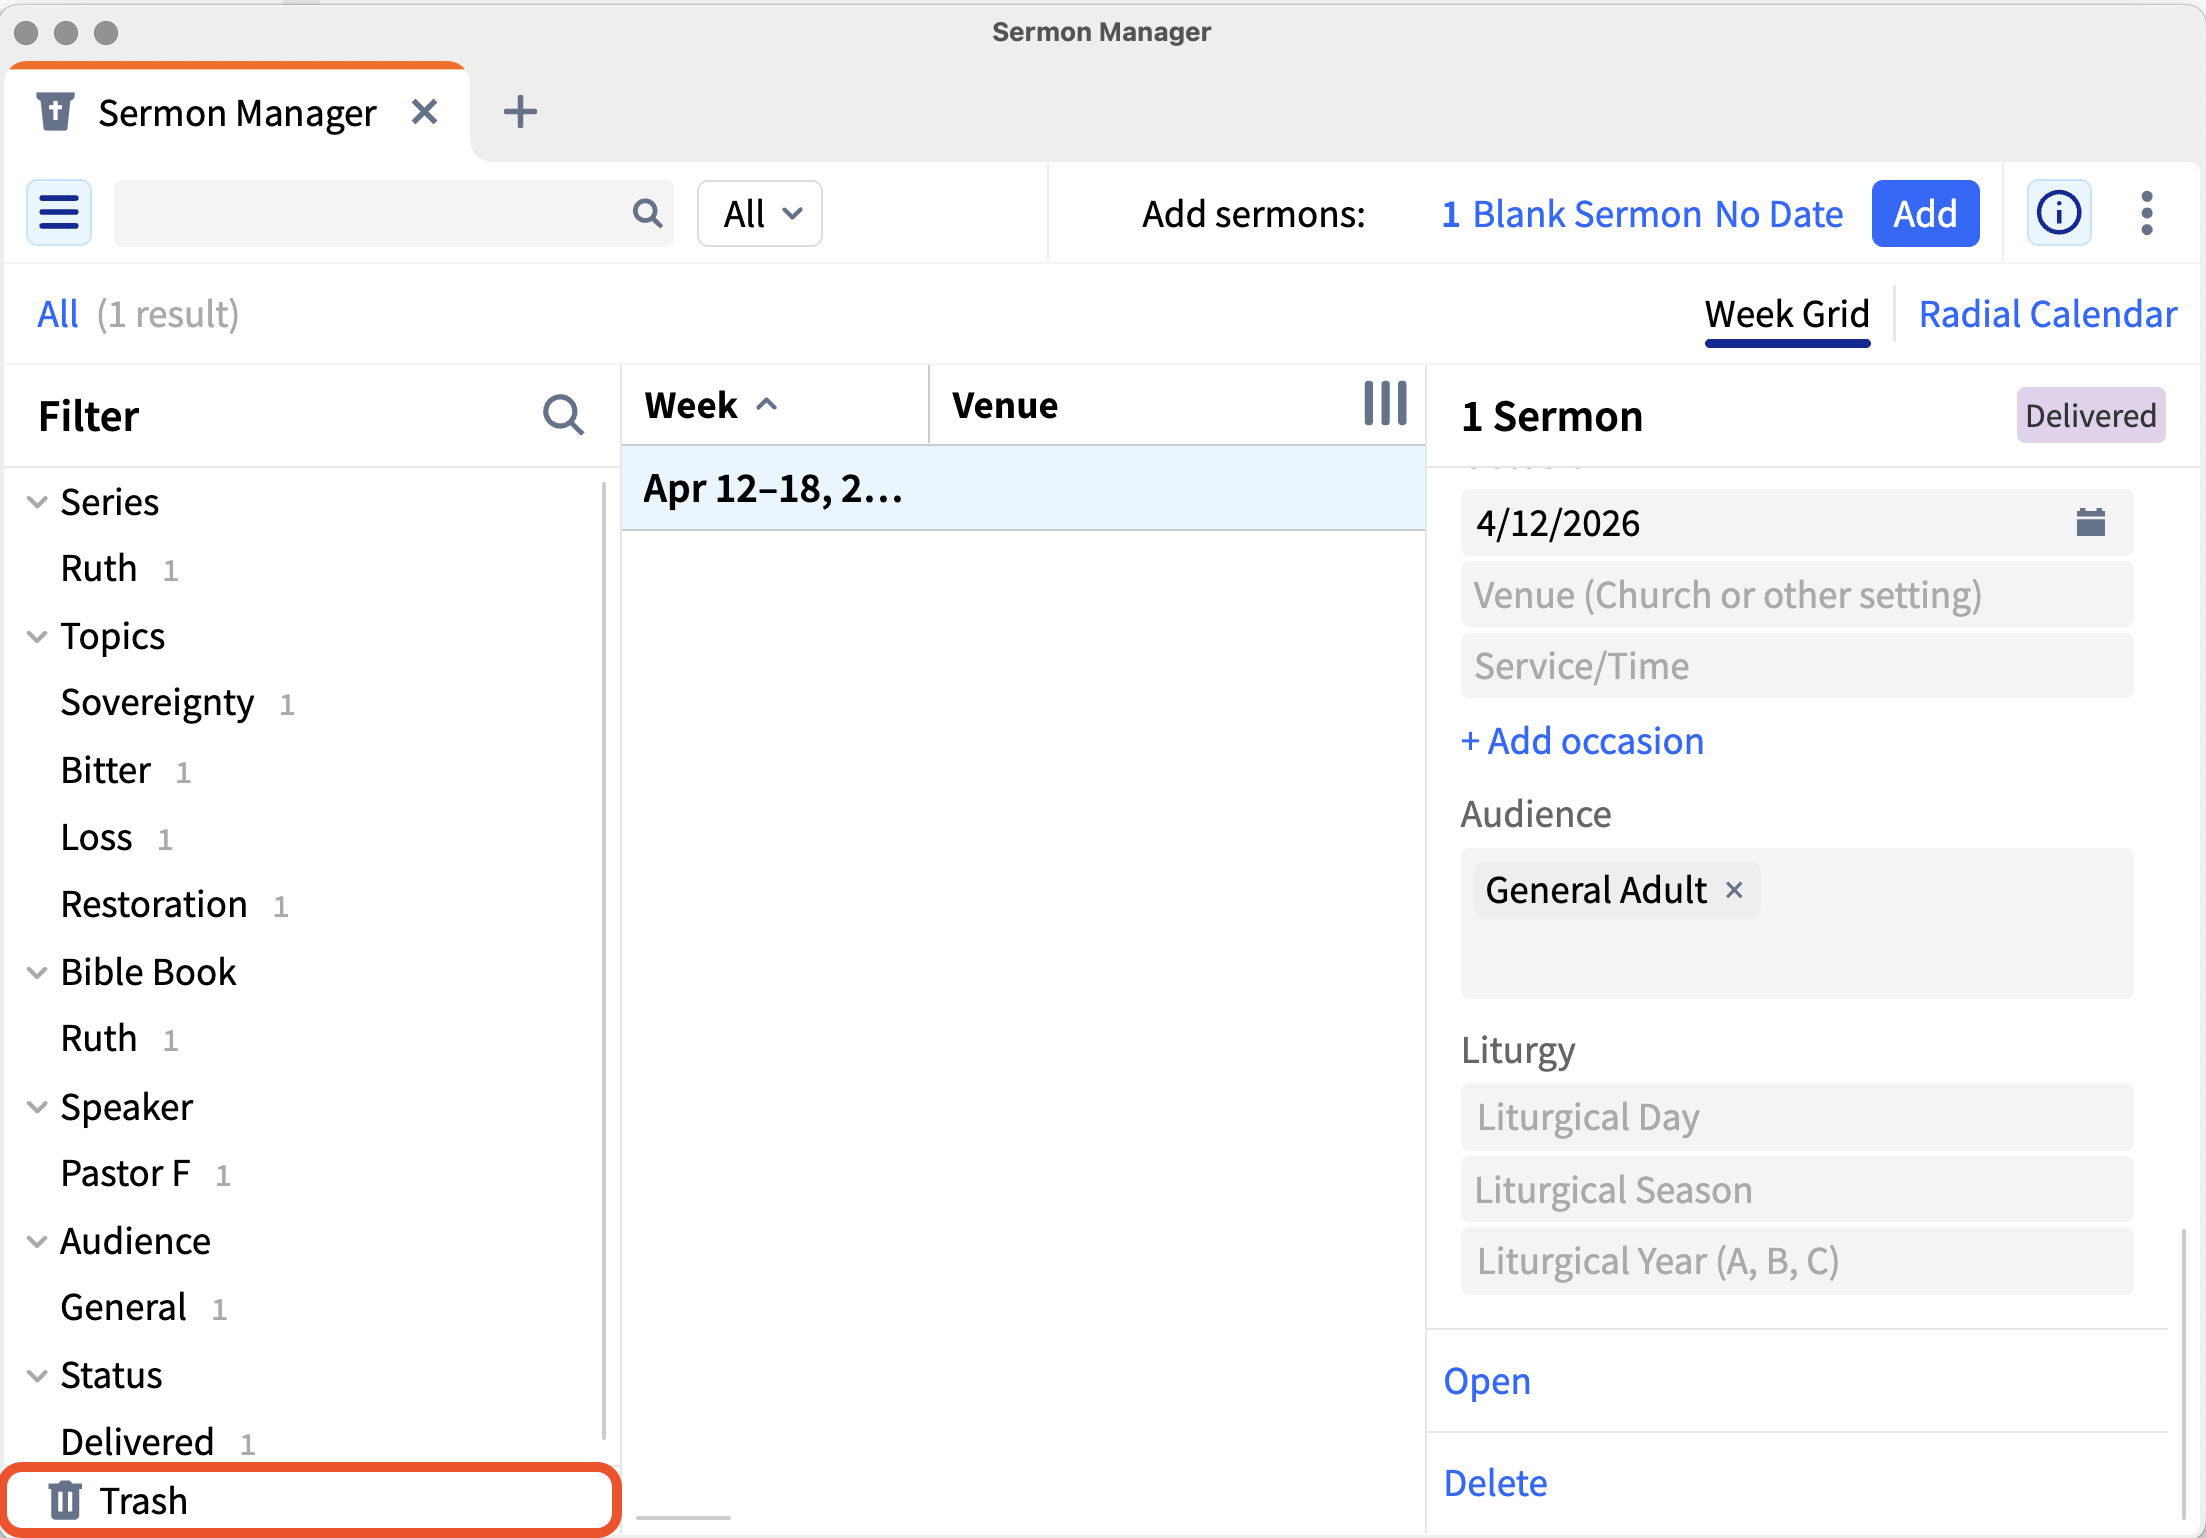Open the All filter dropdown
This screenshot has height=1538, width=2206.
(760, 213)
